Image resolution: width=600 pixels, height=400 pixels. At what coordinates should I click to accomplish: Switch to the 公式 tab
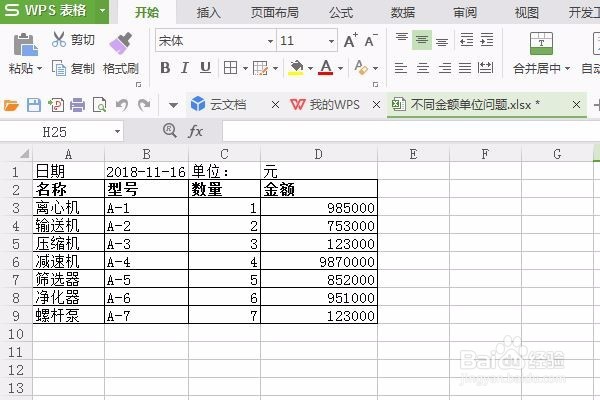tap(341, 13)
